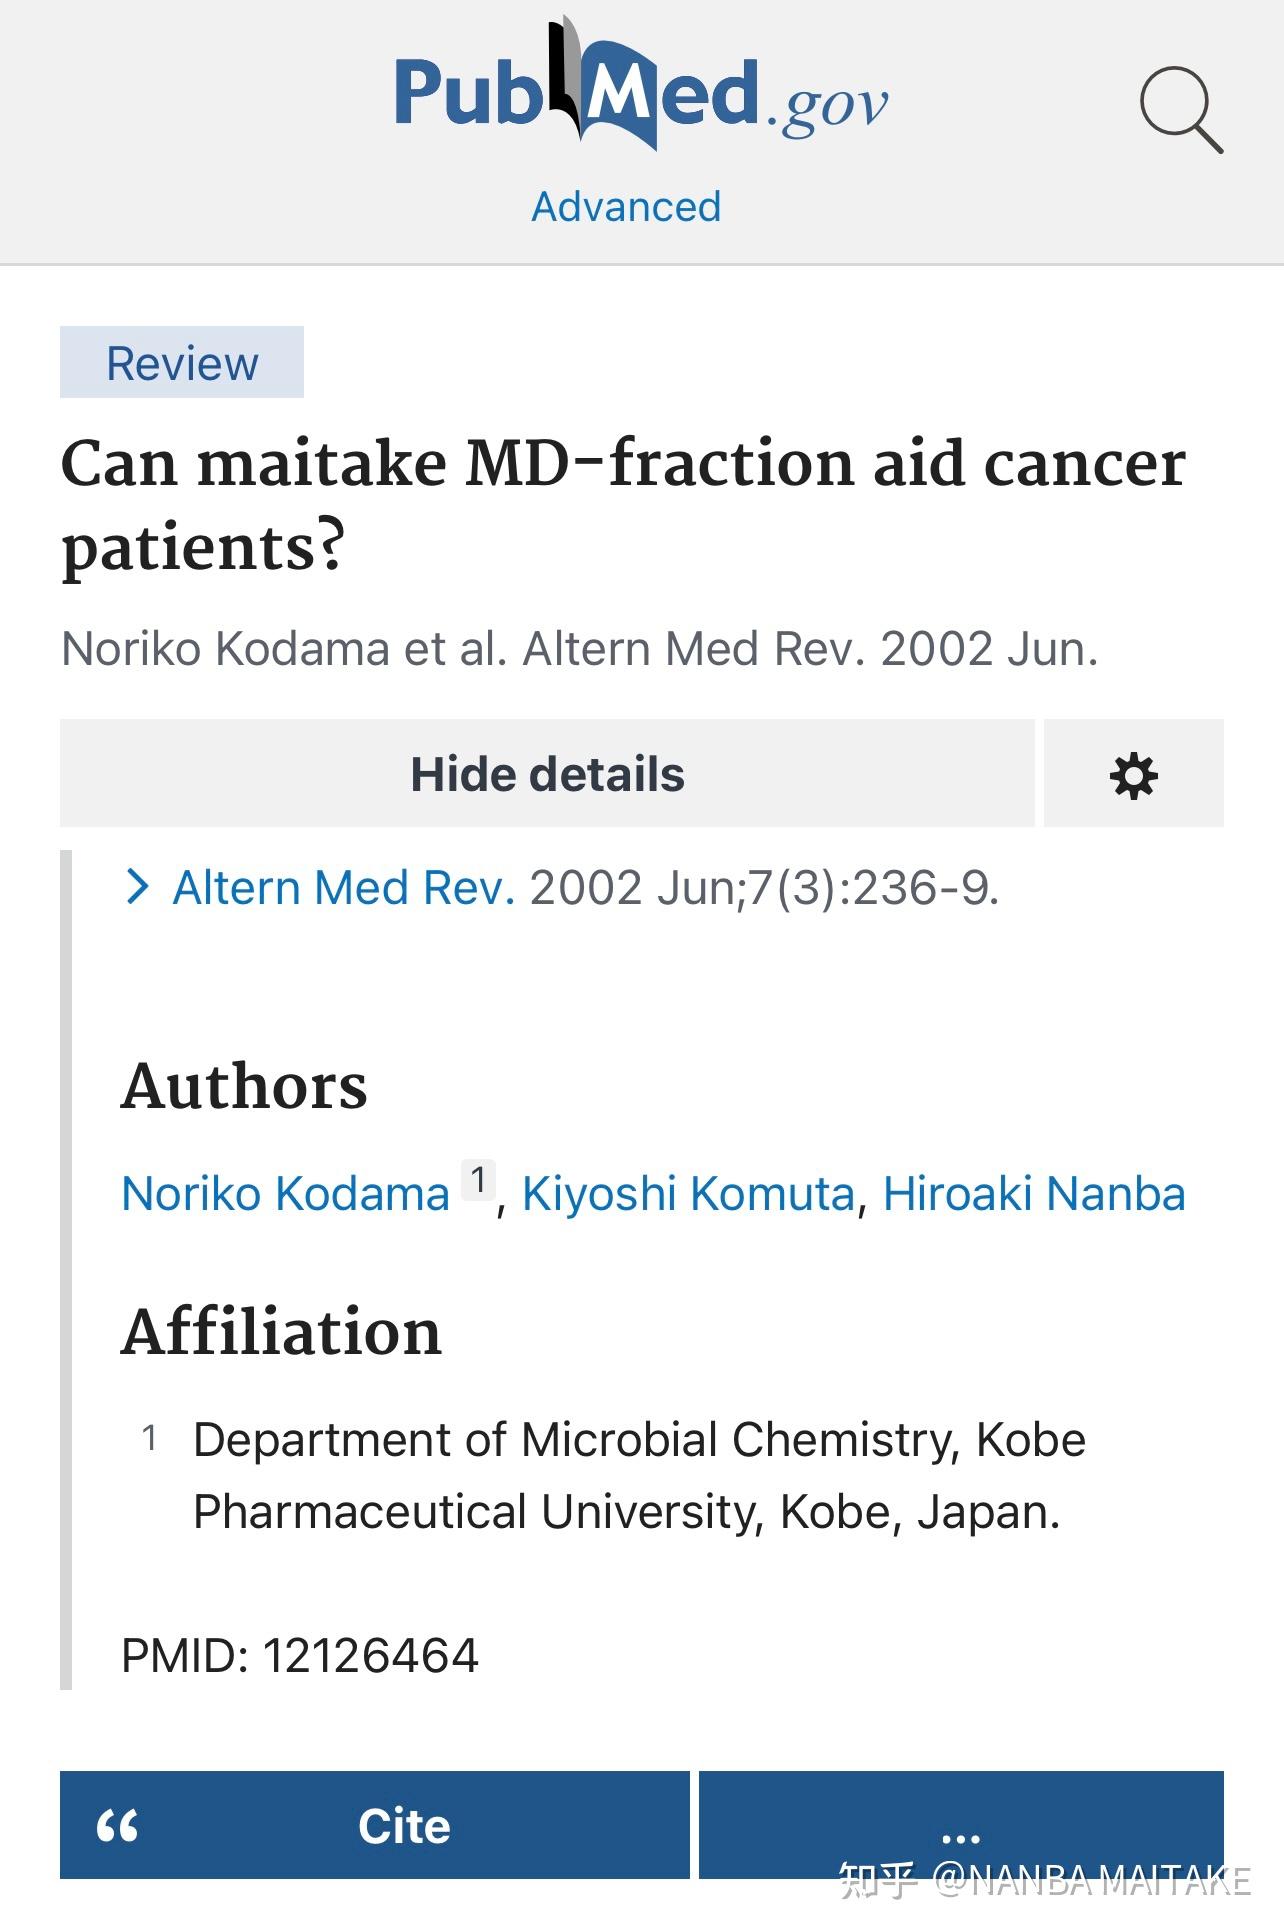
Task: Click the article title heading
Action: pos(623,505)
